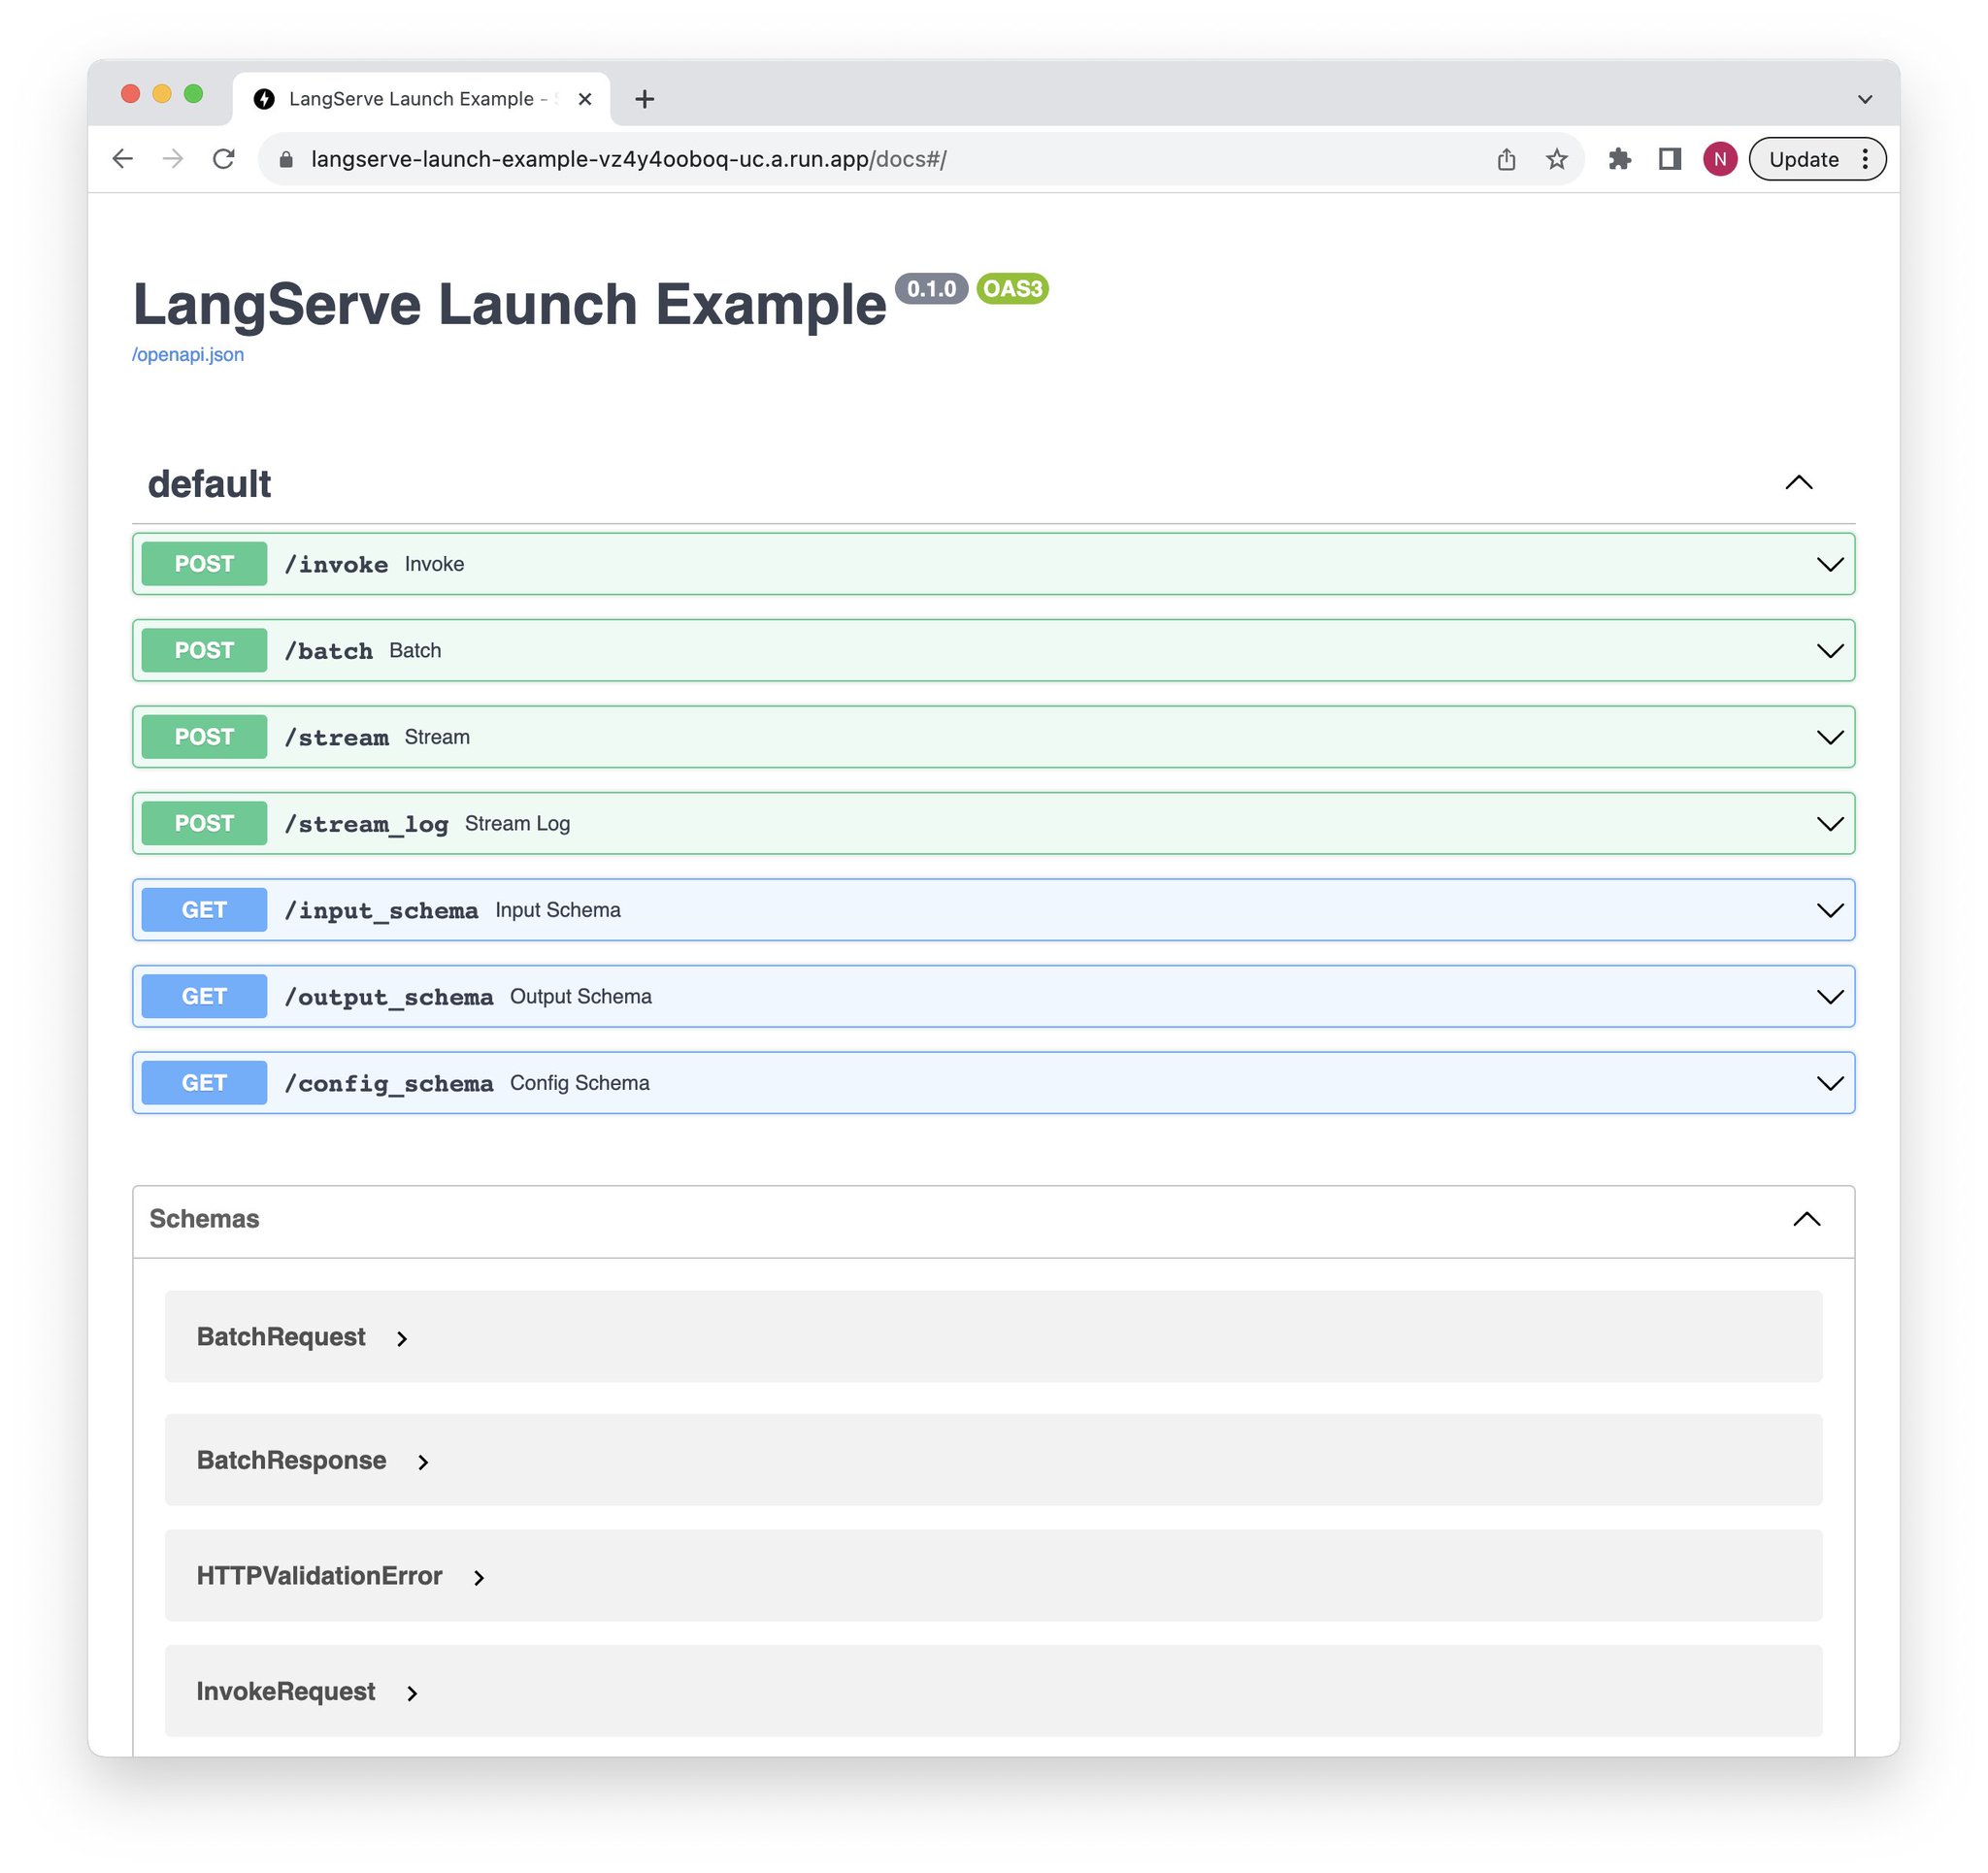The image size is (1988, 1873).
Task: Click the Schemas section title
Action: coord(204,1219)
